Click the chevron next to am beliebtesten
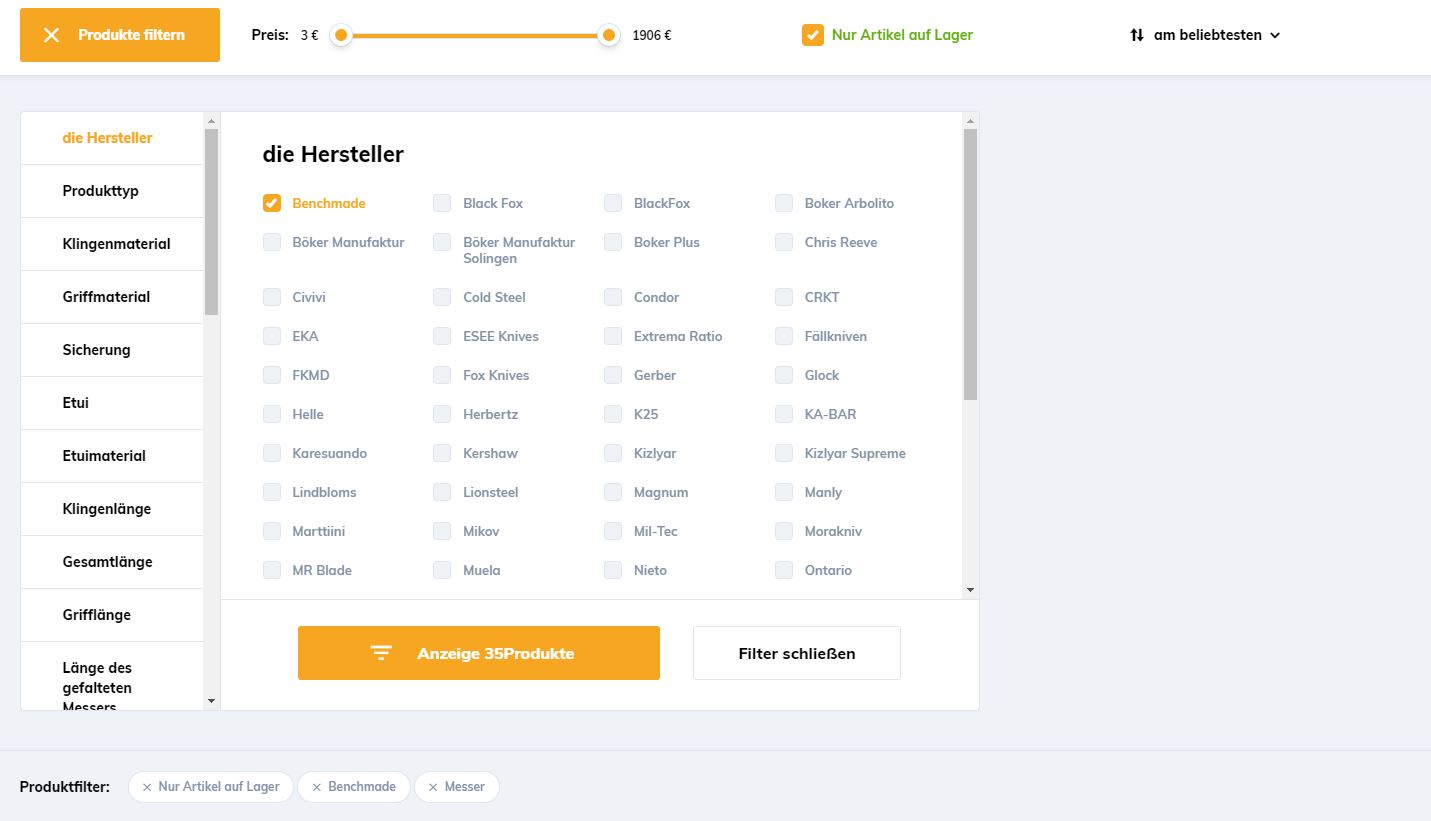1431x821 pixels. tap(1275, 35)
